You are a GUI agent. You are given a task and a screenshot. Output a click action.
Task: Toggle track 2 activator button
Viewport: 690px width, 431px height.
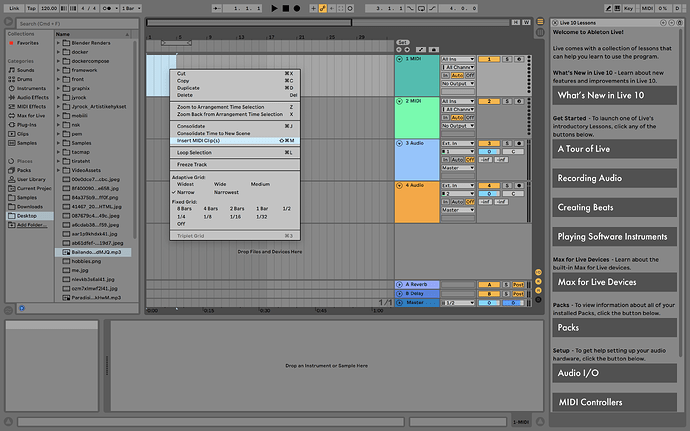pos(489,101)
